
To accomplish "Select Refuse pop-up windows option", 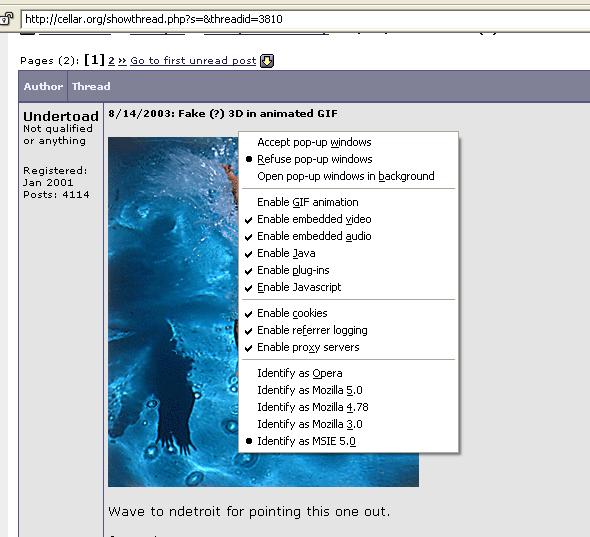I will click(x=348, y=159).
